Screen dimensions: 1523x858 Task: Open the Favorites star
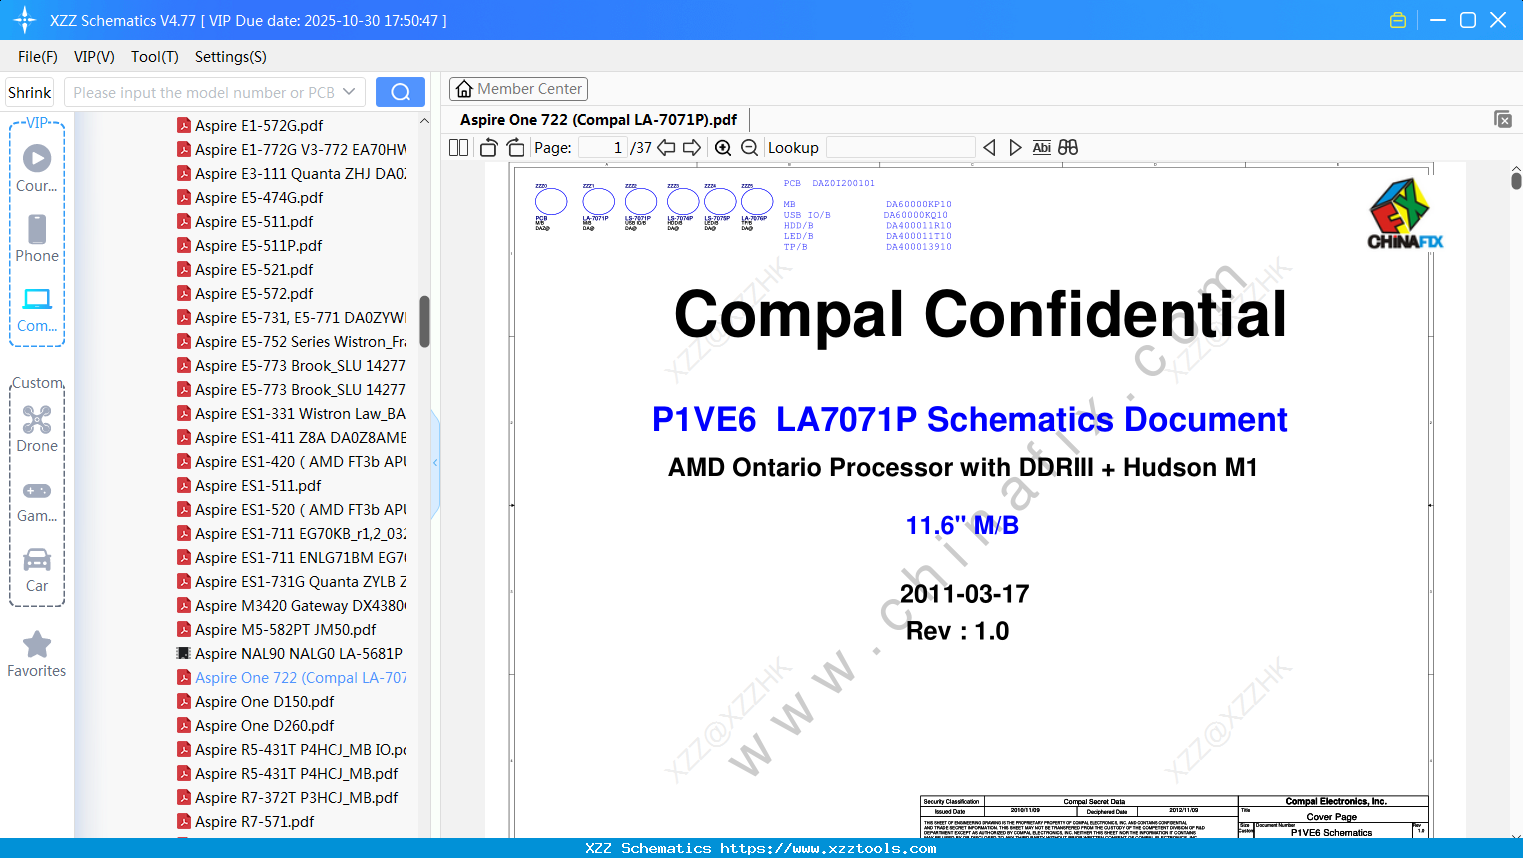(x=37, y=654)
